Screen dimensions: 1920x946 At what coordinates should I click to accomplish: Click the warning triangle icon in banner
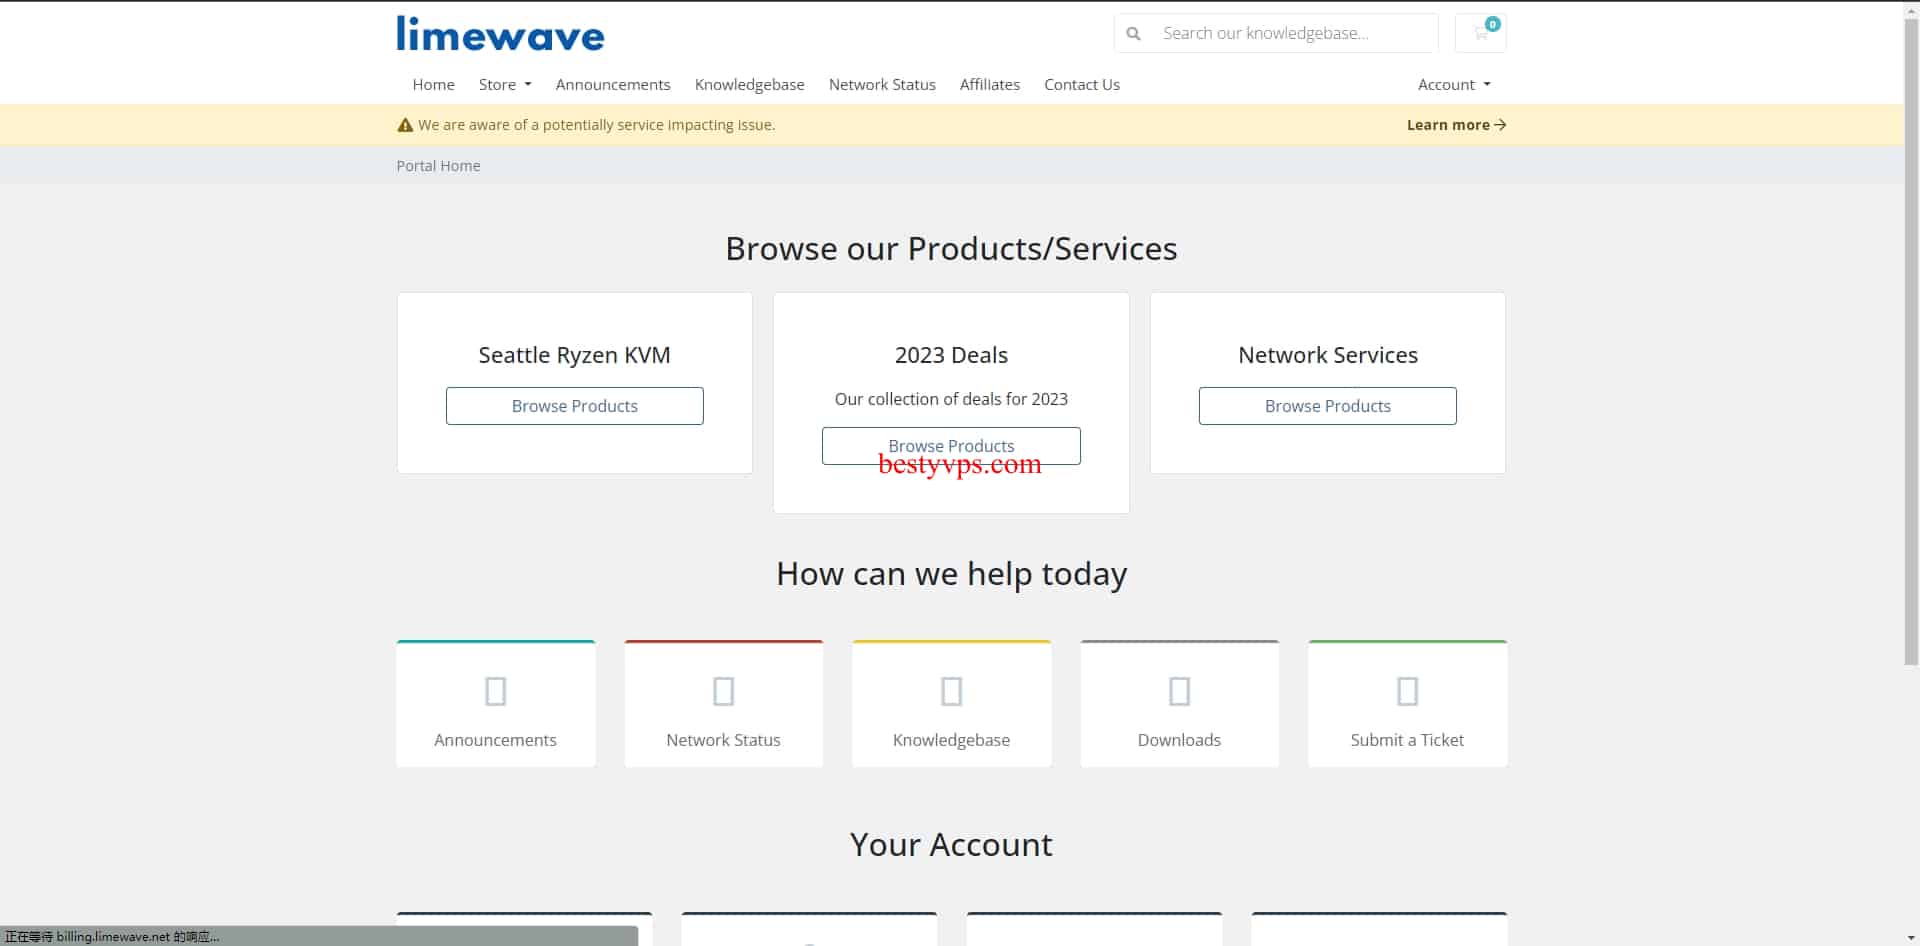(405, 125)
